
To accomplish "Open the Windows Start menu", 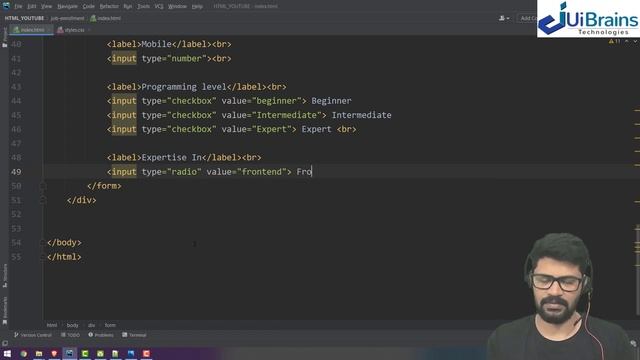I will [7, 353].
